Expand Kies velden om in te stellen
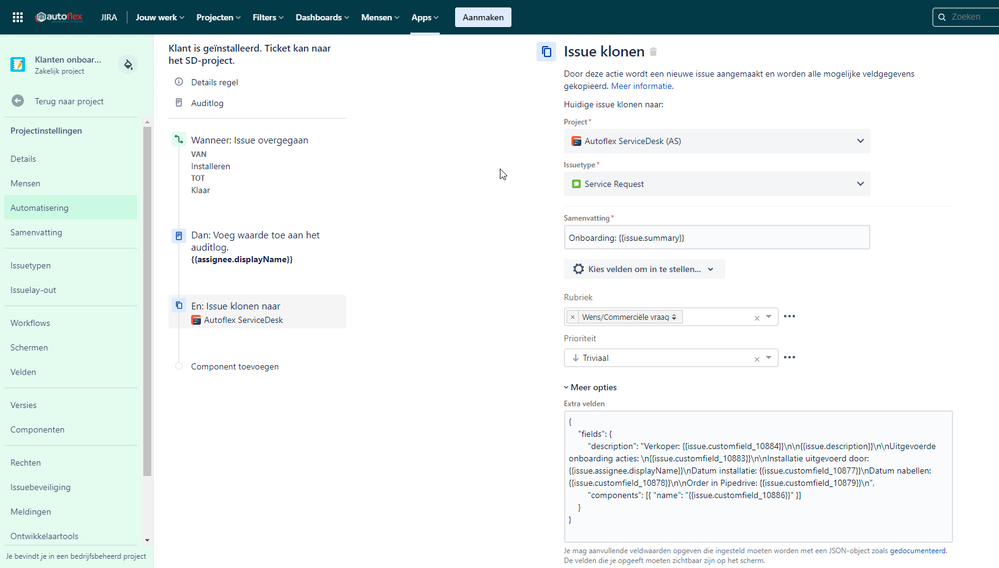The height and width of the screenshot is (568, 999). tap(644, 269)
